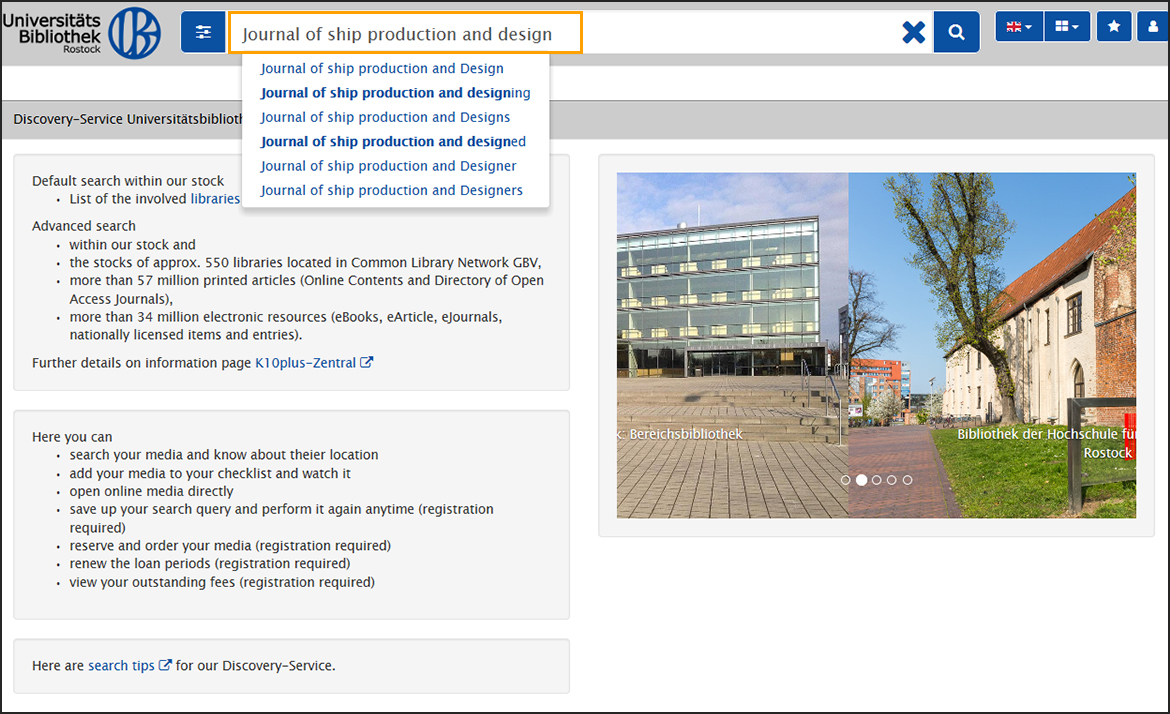The image size is (1170, 714).
Task: Click the Bereichsbibliothek glass building image
Action: tap(732, 345)
